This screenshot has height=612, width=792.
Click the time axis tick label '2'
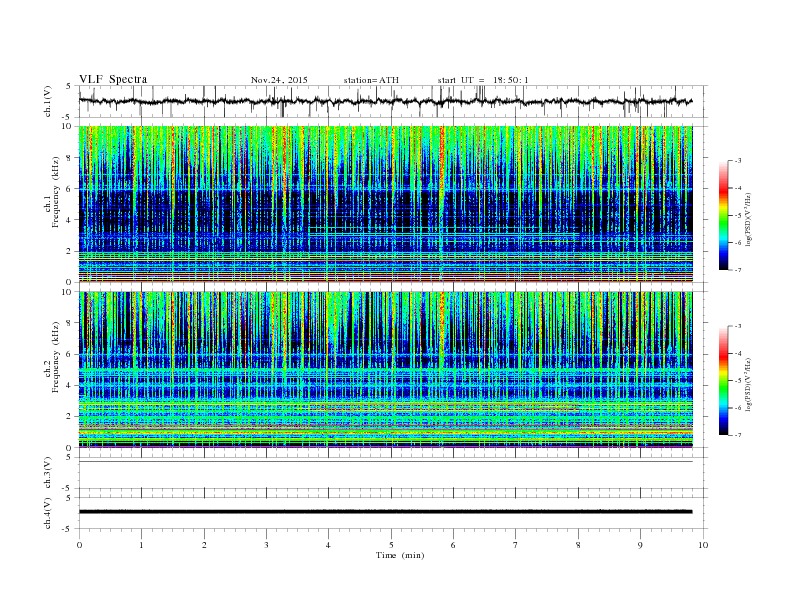[204, 545]
